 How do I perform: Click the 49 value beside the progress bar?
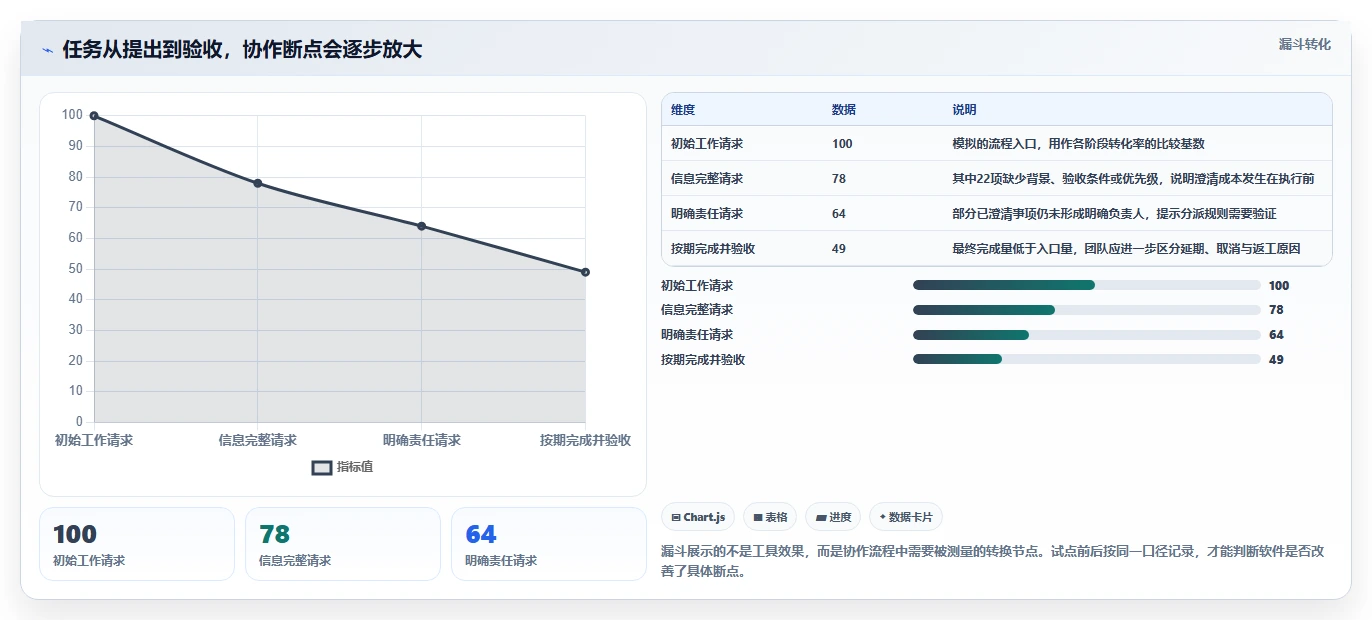click(1276, 359)
